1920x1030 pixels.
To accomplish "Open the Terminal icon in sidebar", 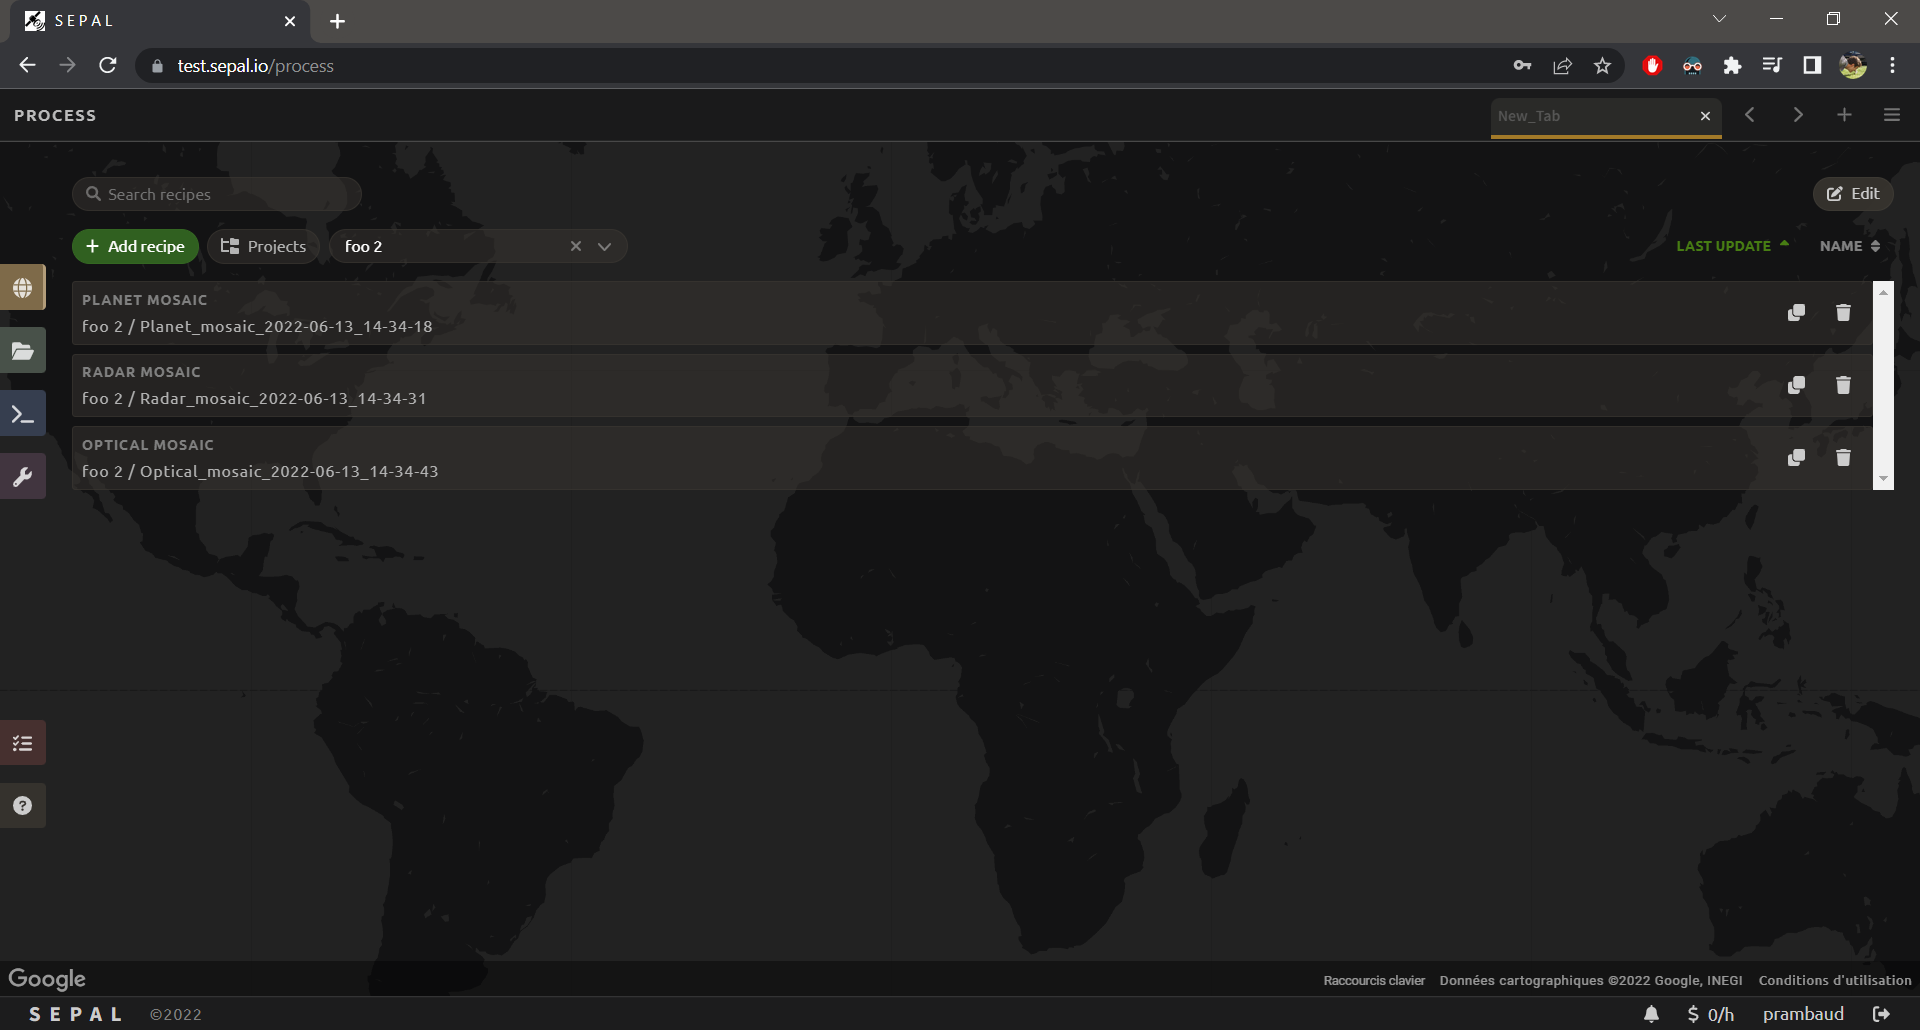I will point(22,414).
